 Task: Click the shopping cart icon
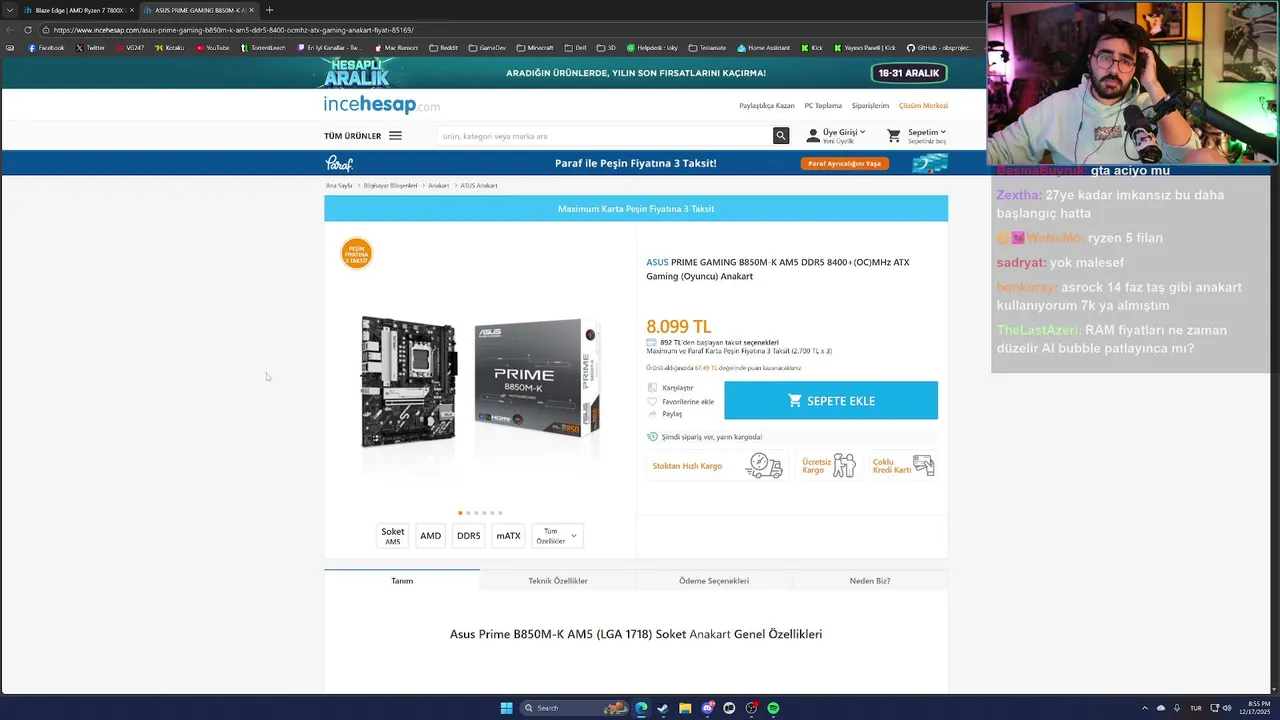(894, 135)
